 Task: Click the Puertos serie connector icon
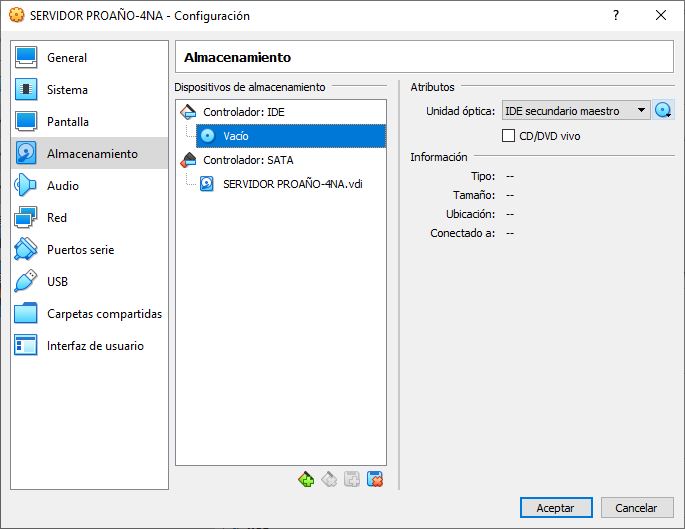point(25,249)
